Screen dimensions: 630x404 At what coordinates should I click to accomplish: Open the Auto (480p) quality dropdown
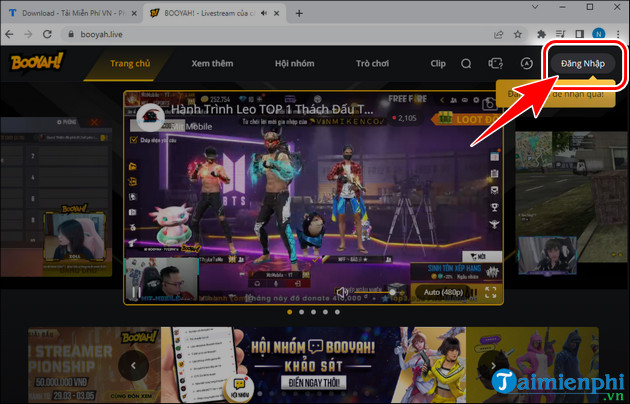coord(443,292)
